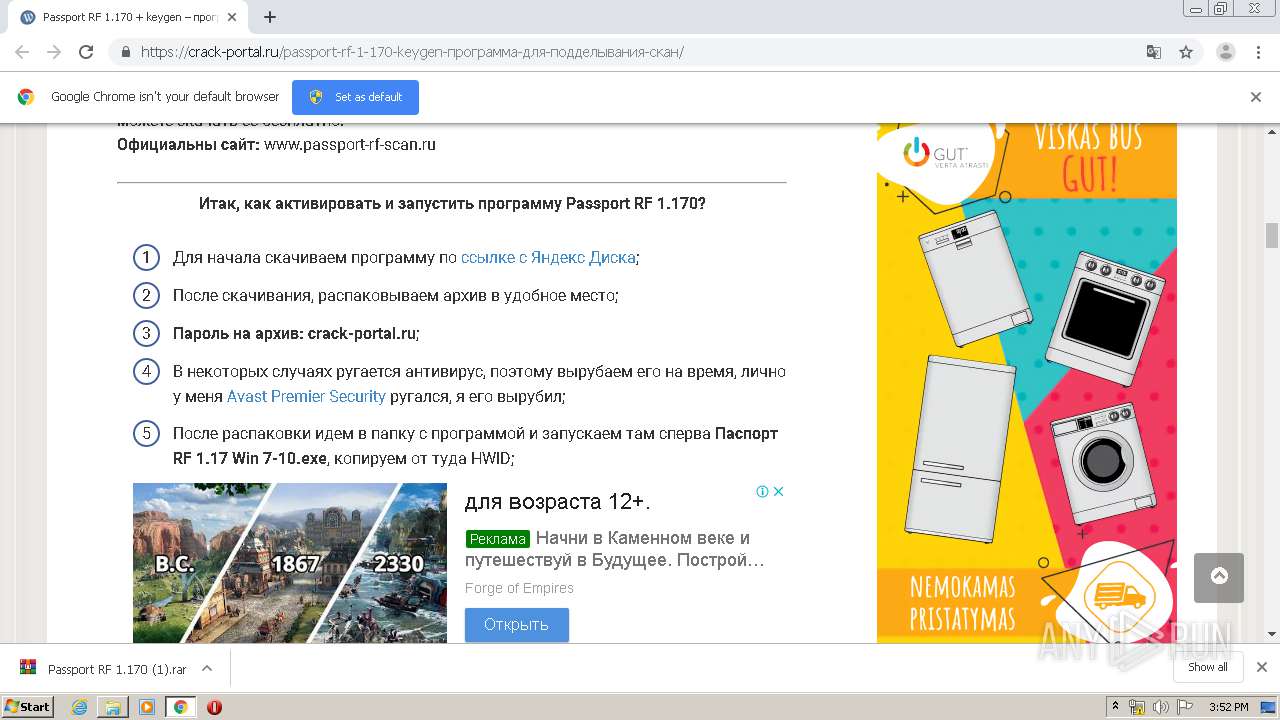Click the scrollbar down arrow
This screenshot has height=720, width=1280.
tap(1272, 634)
